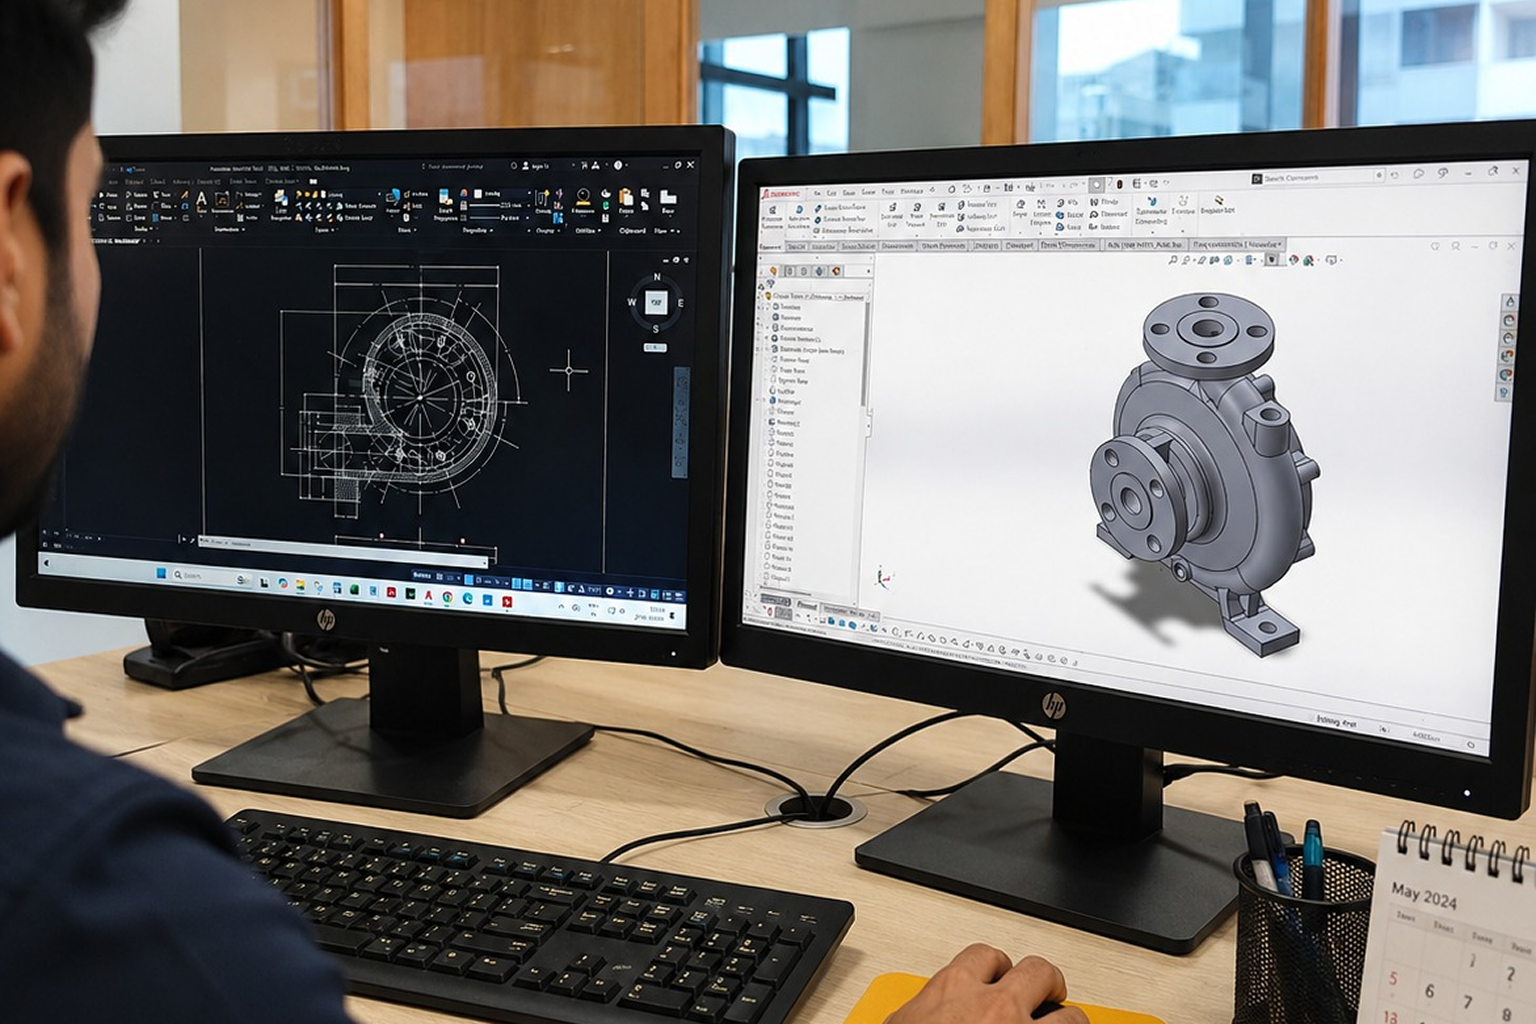Open Microsoft Edge from Windows taskbar
Image resolution: width=1536 pixels, height=1024 pixels.
coord(467,598)
